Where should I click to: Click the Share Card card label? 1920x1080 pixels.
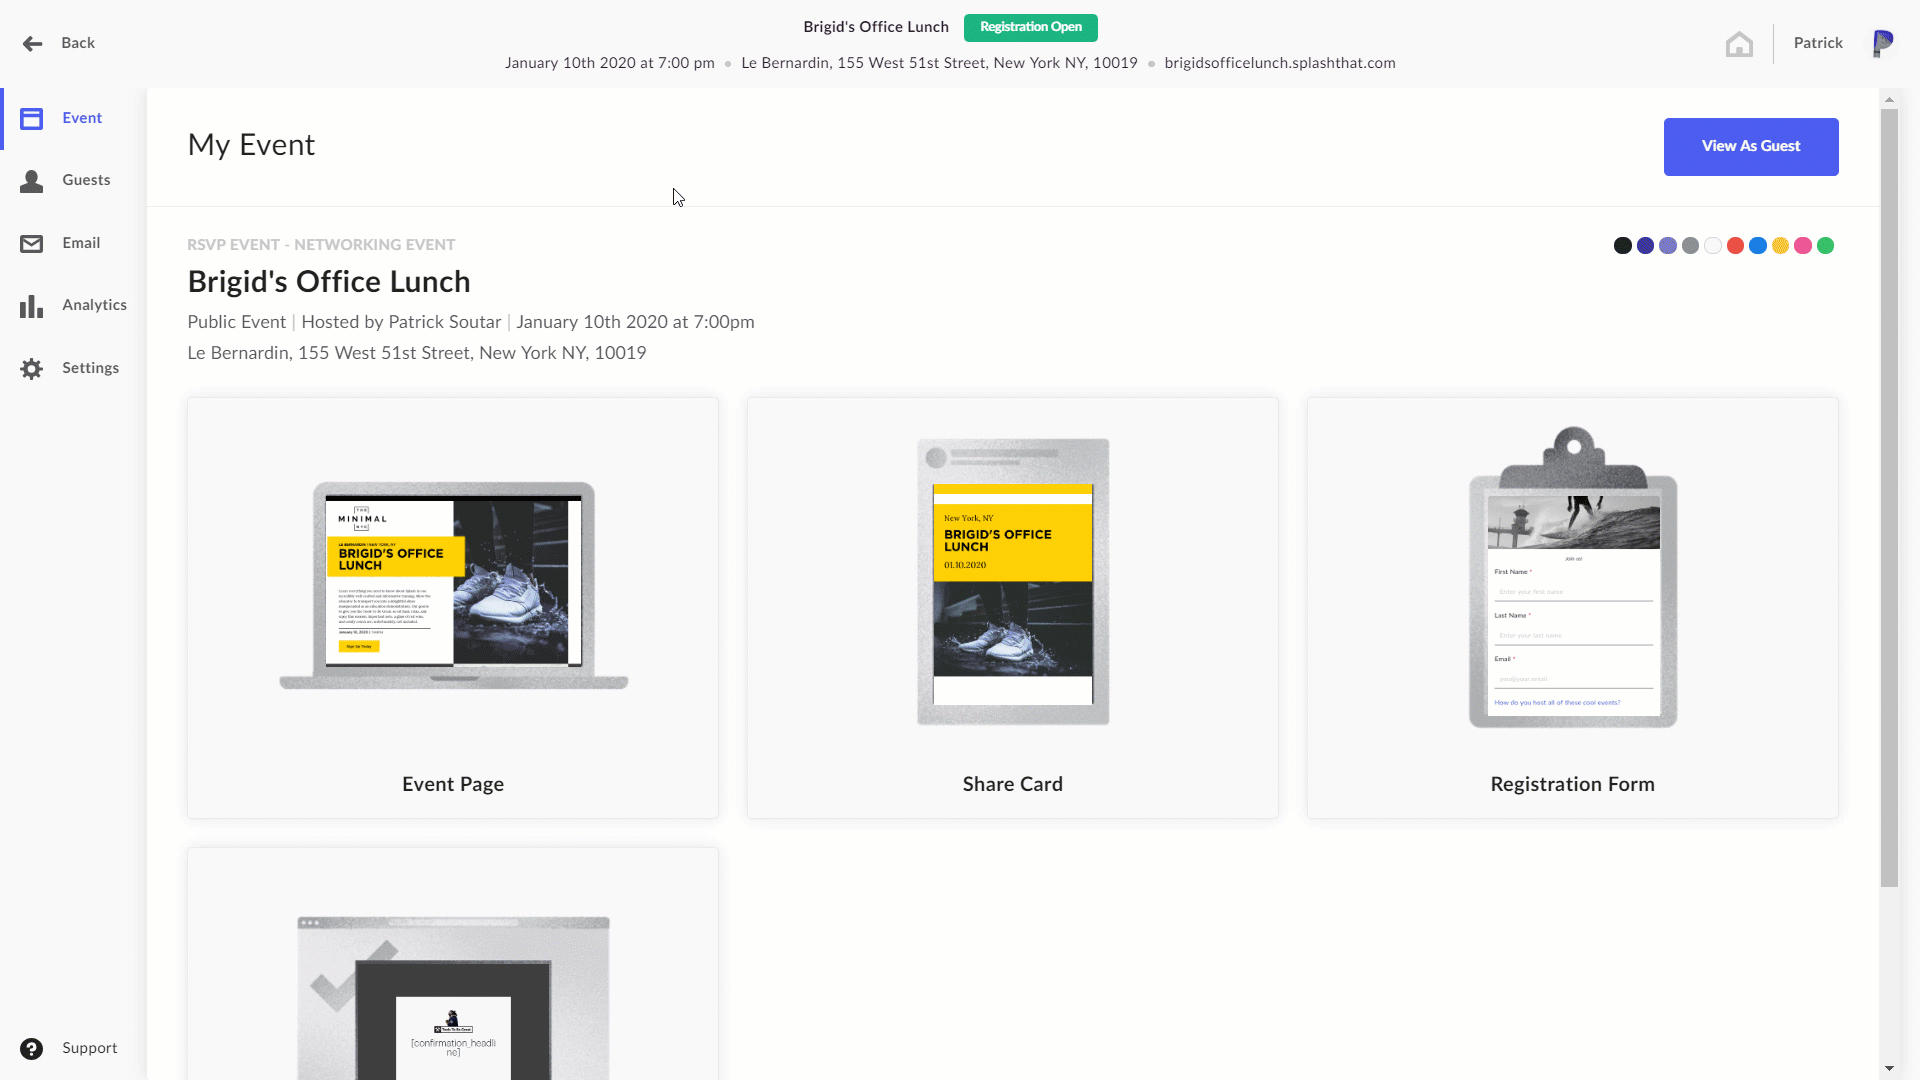coord(1013,785)
